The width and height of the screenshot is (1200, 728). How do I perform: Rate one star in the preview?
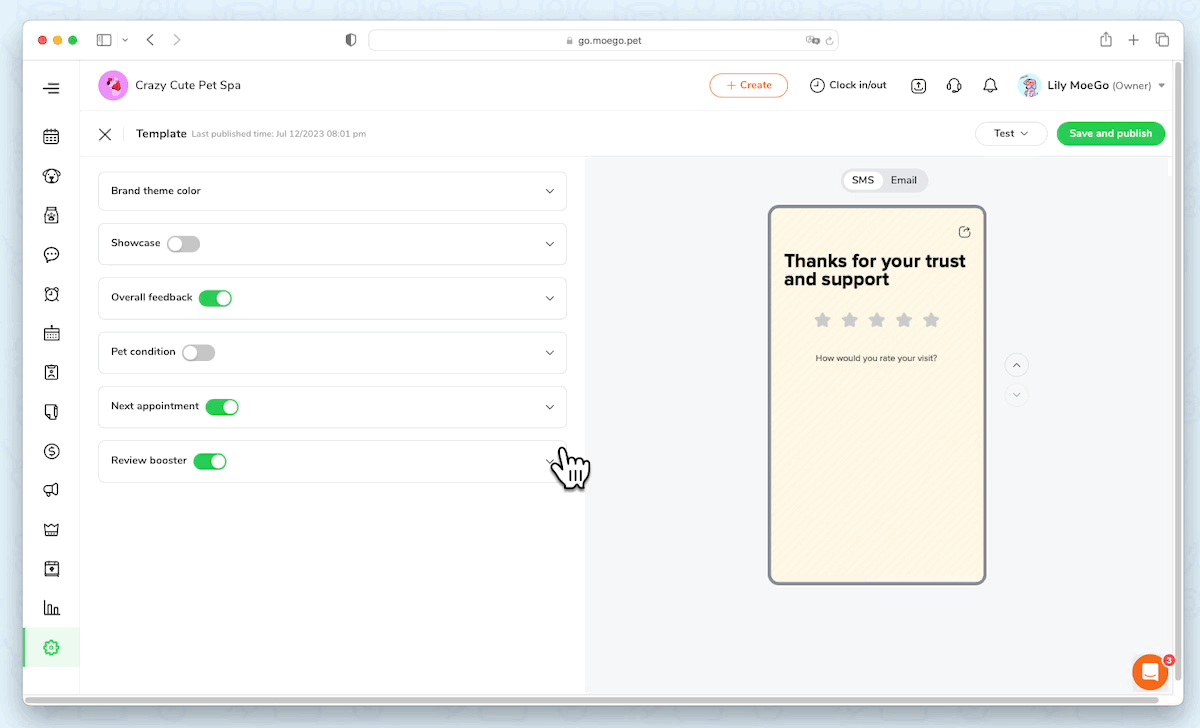coord(822,320)
